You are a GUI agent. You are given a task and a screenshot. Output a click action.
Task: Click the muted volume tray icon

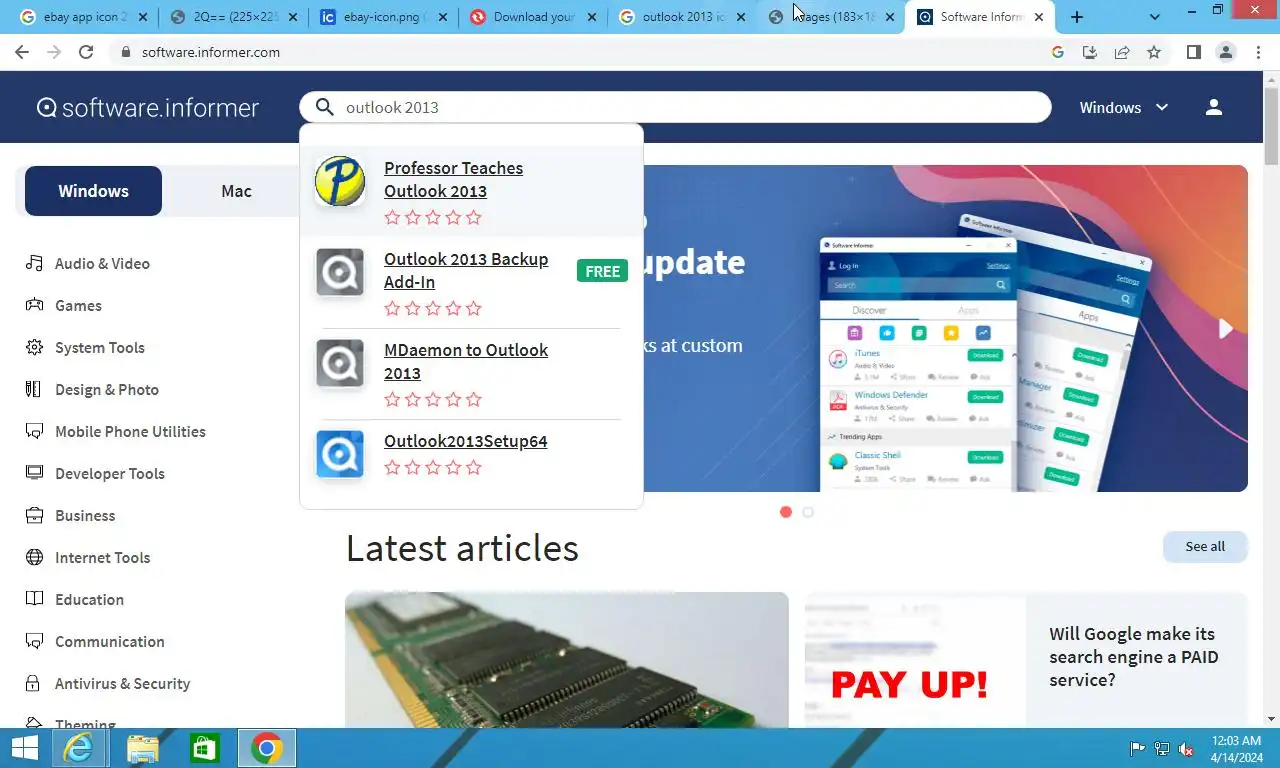tap(1186, 749)
